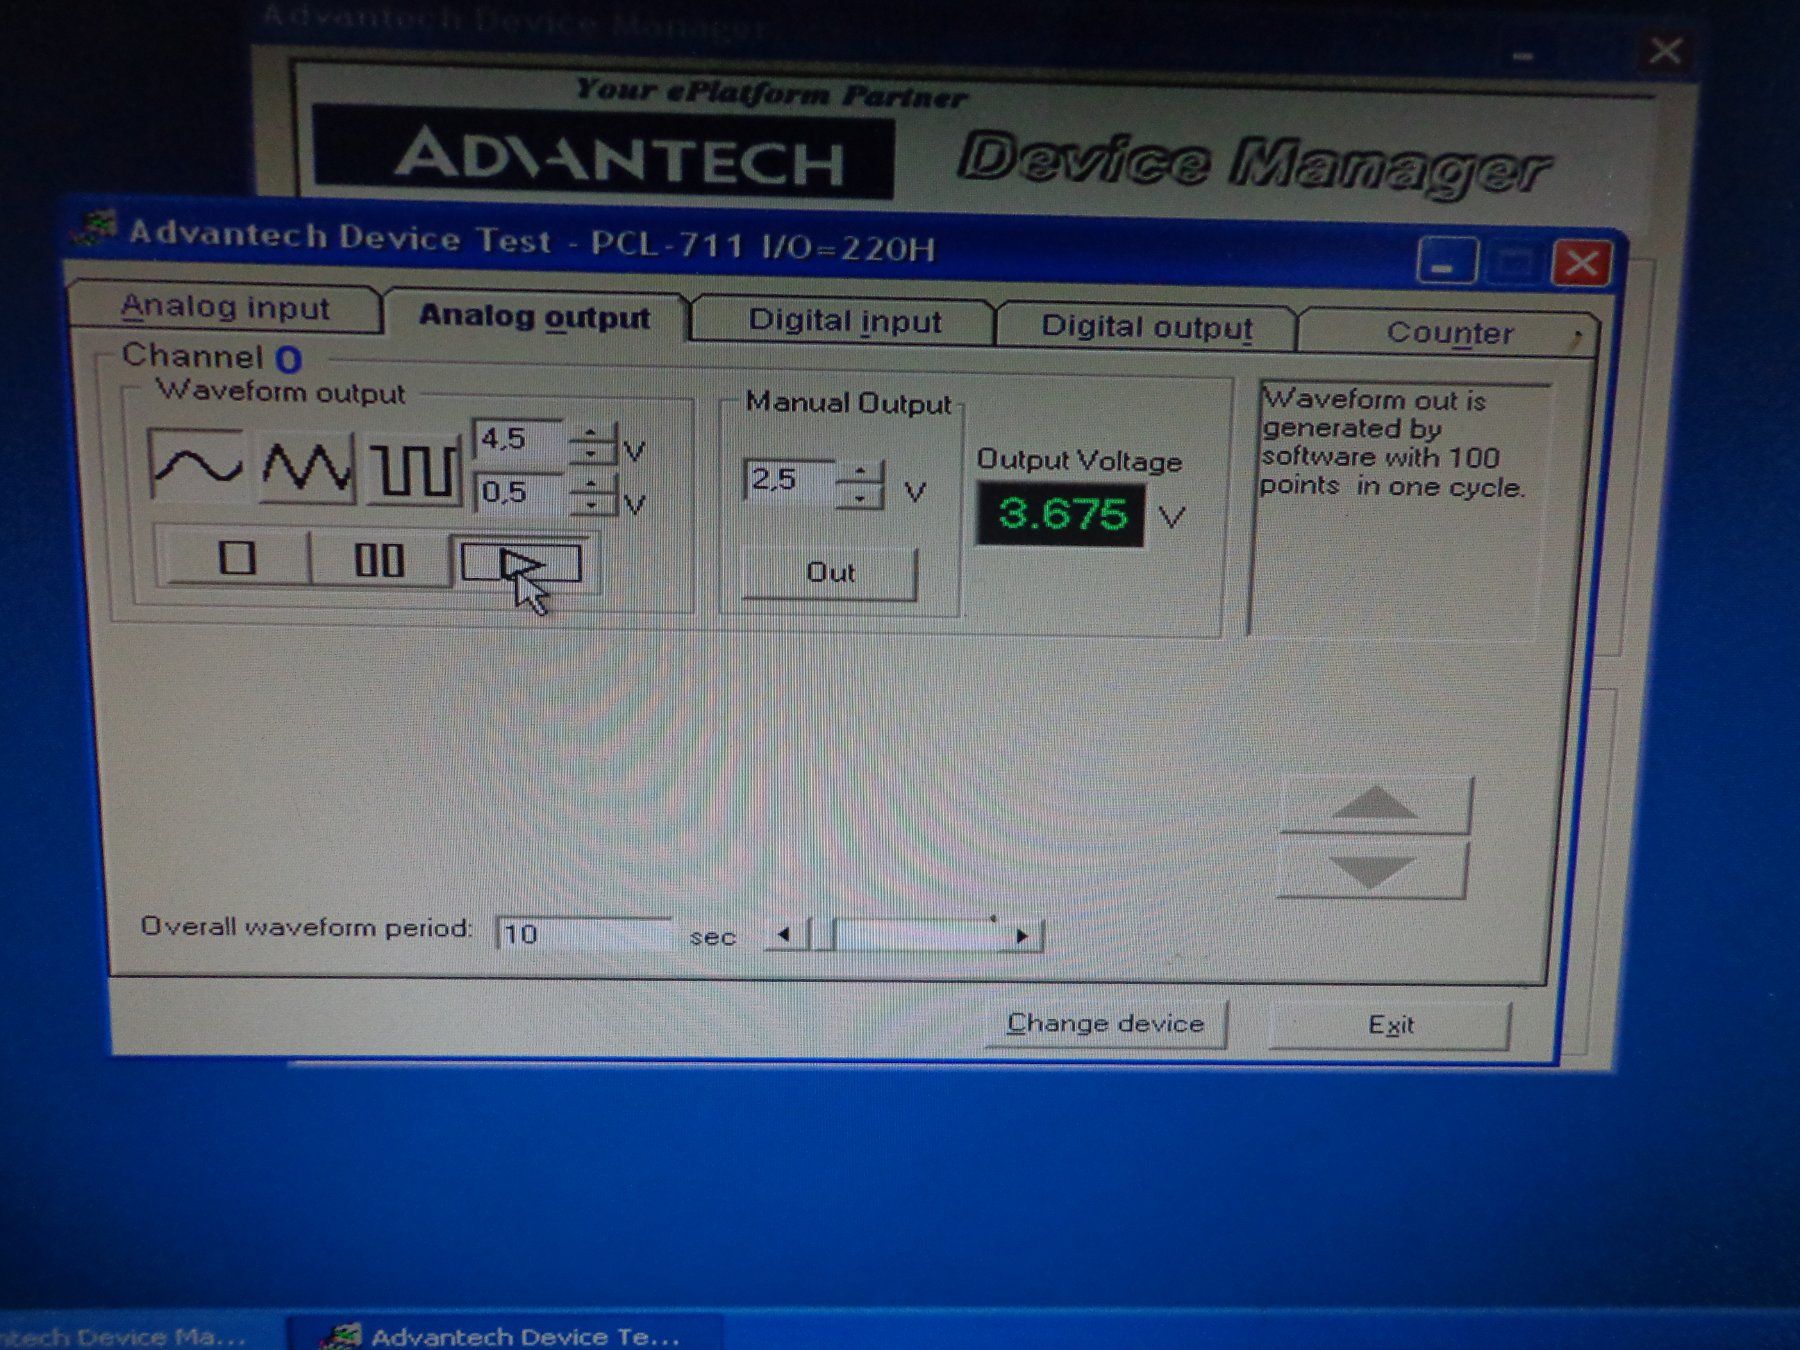Switch to the Analog output tab
The image size is (1800, 1350).
[x=534, y=315]
